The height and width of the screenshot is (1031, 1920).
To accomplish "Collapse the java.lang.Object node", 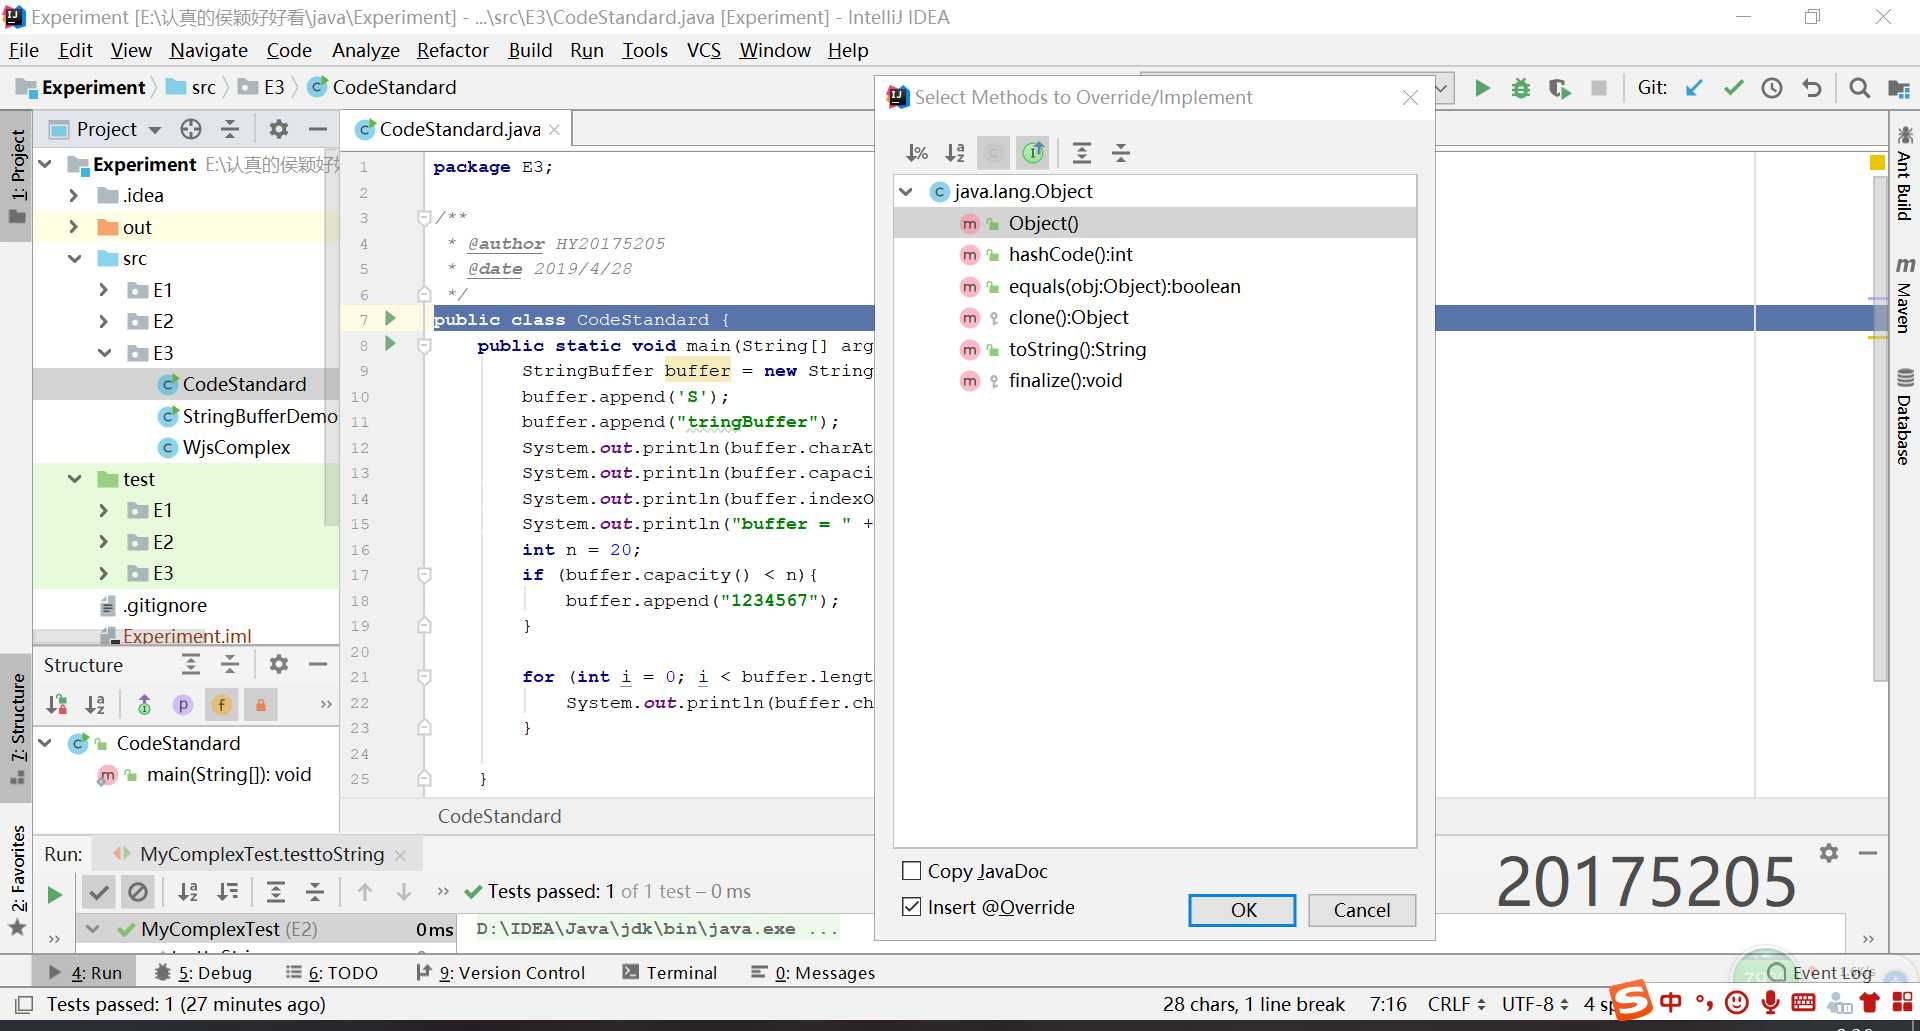I will tap(906, 191).
